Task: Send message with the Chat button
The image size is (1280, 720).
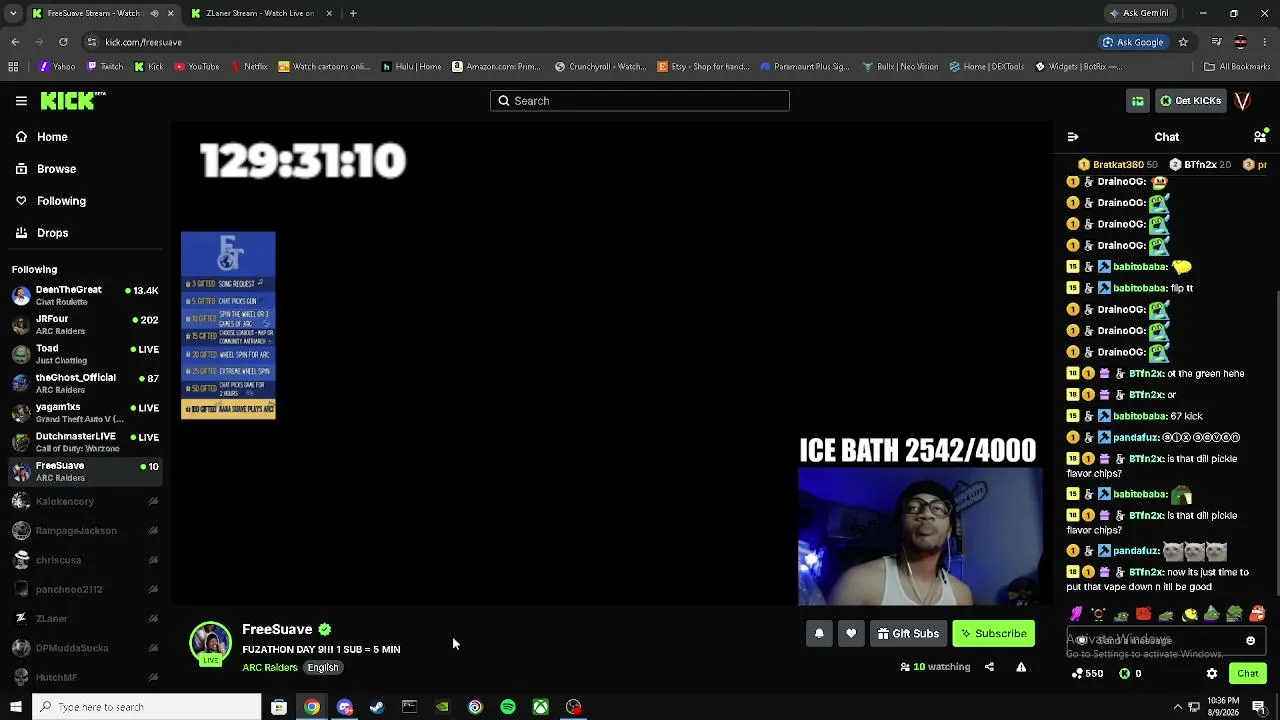Action: tap(1247, 674)
